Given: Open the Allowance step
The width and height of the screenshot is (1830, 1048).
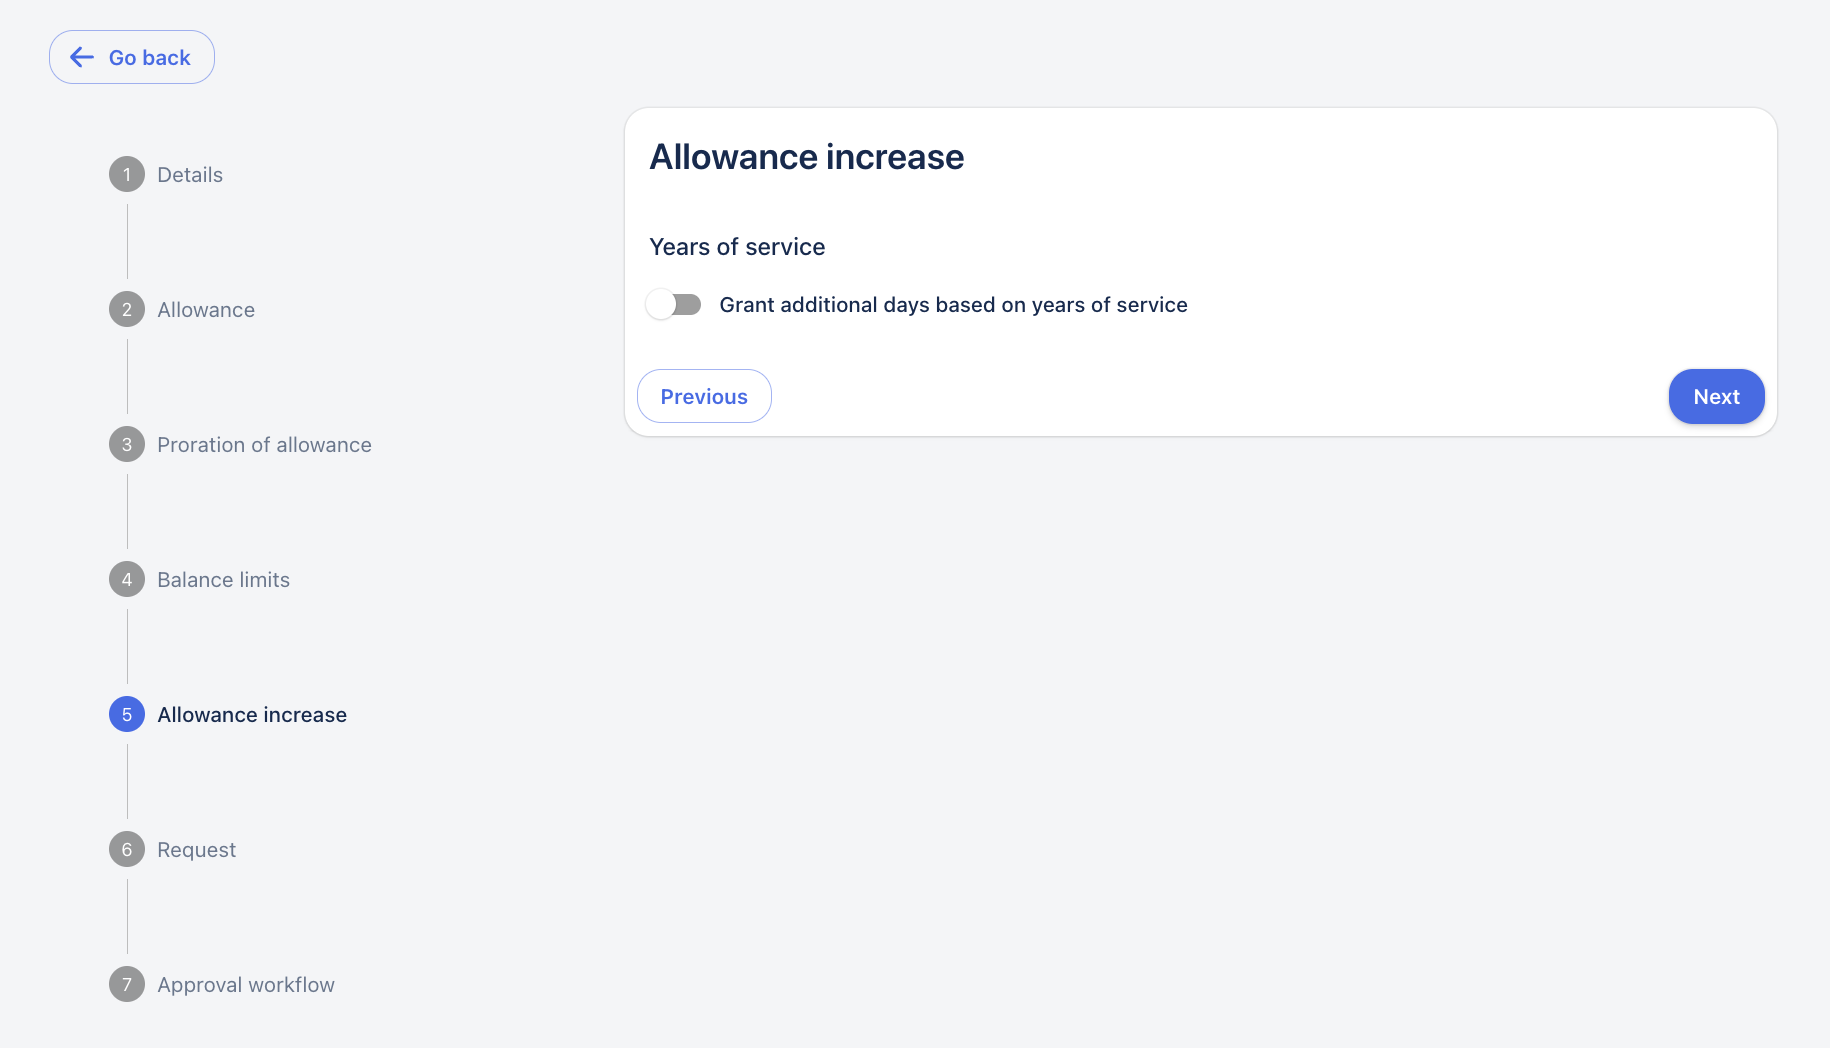Looking at the screenshot, I should tap(206, 310).
